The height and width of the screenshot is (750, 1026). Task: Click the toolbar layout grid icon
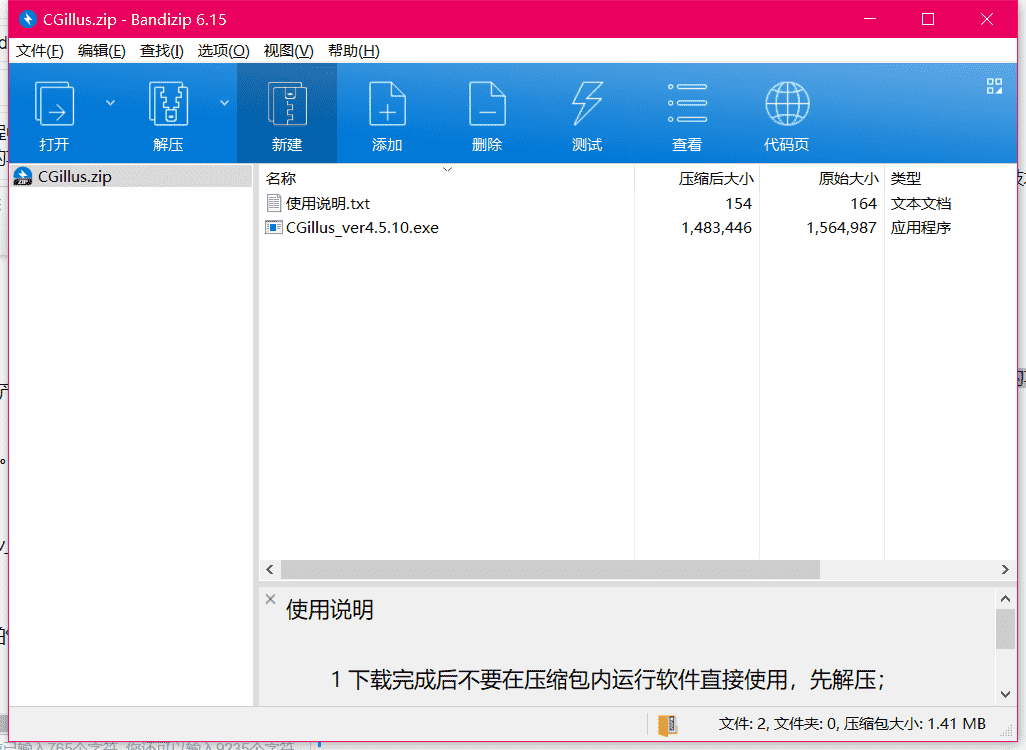[994, 86]
